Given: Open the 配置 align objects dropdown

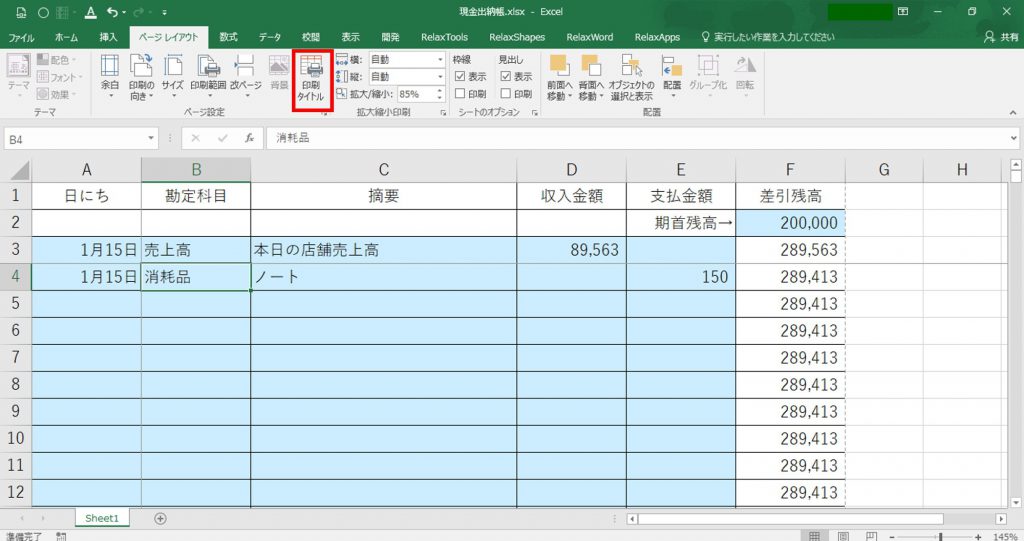Looking at the screenshot, I should tap(672, 77).
